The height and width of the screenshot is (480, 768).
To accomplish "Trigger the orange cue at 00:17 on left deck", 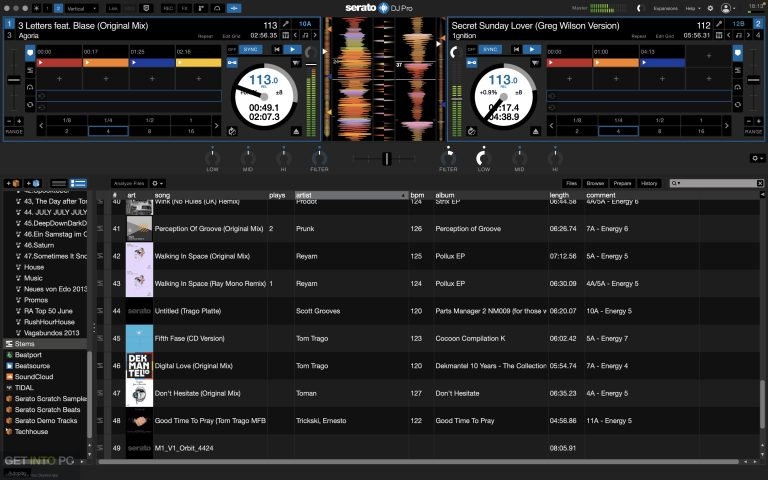I will pos(106,63).
